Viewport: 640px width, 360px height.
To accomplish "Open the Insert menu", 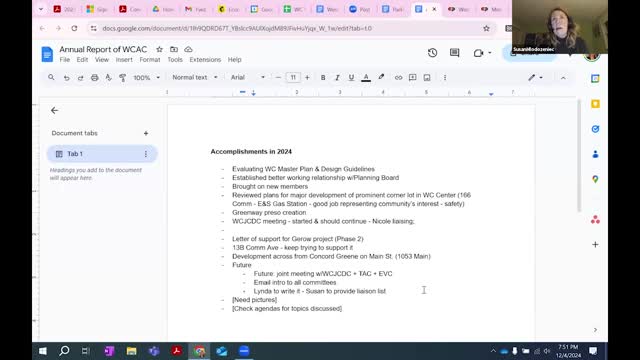I will [124, 60].
